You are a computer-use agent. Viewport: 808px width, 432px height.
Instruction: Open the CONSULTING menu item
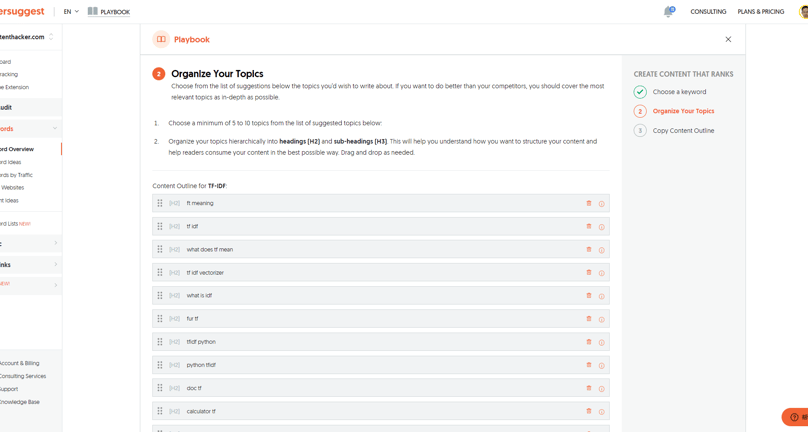[708, 11]
